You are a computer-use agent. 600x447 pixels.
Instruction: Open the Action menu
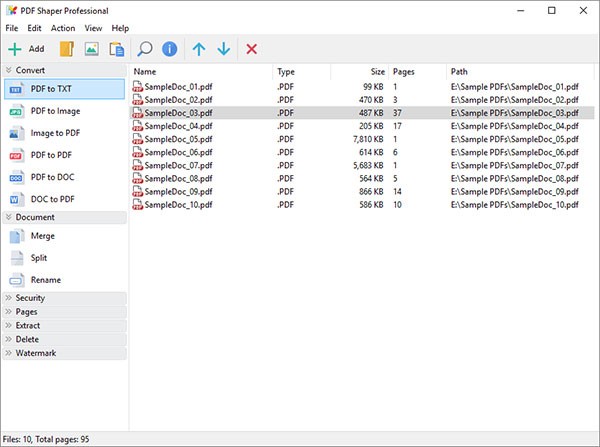[x=63, y=29]
